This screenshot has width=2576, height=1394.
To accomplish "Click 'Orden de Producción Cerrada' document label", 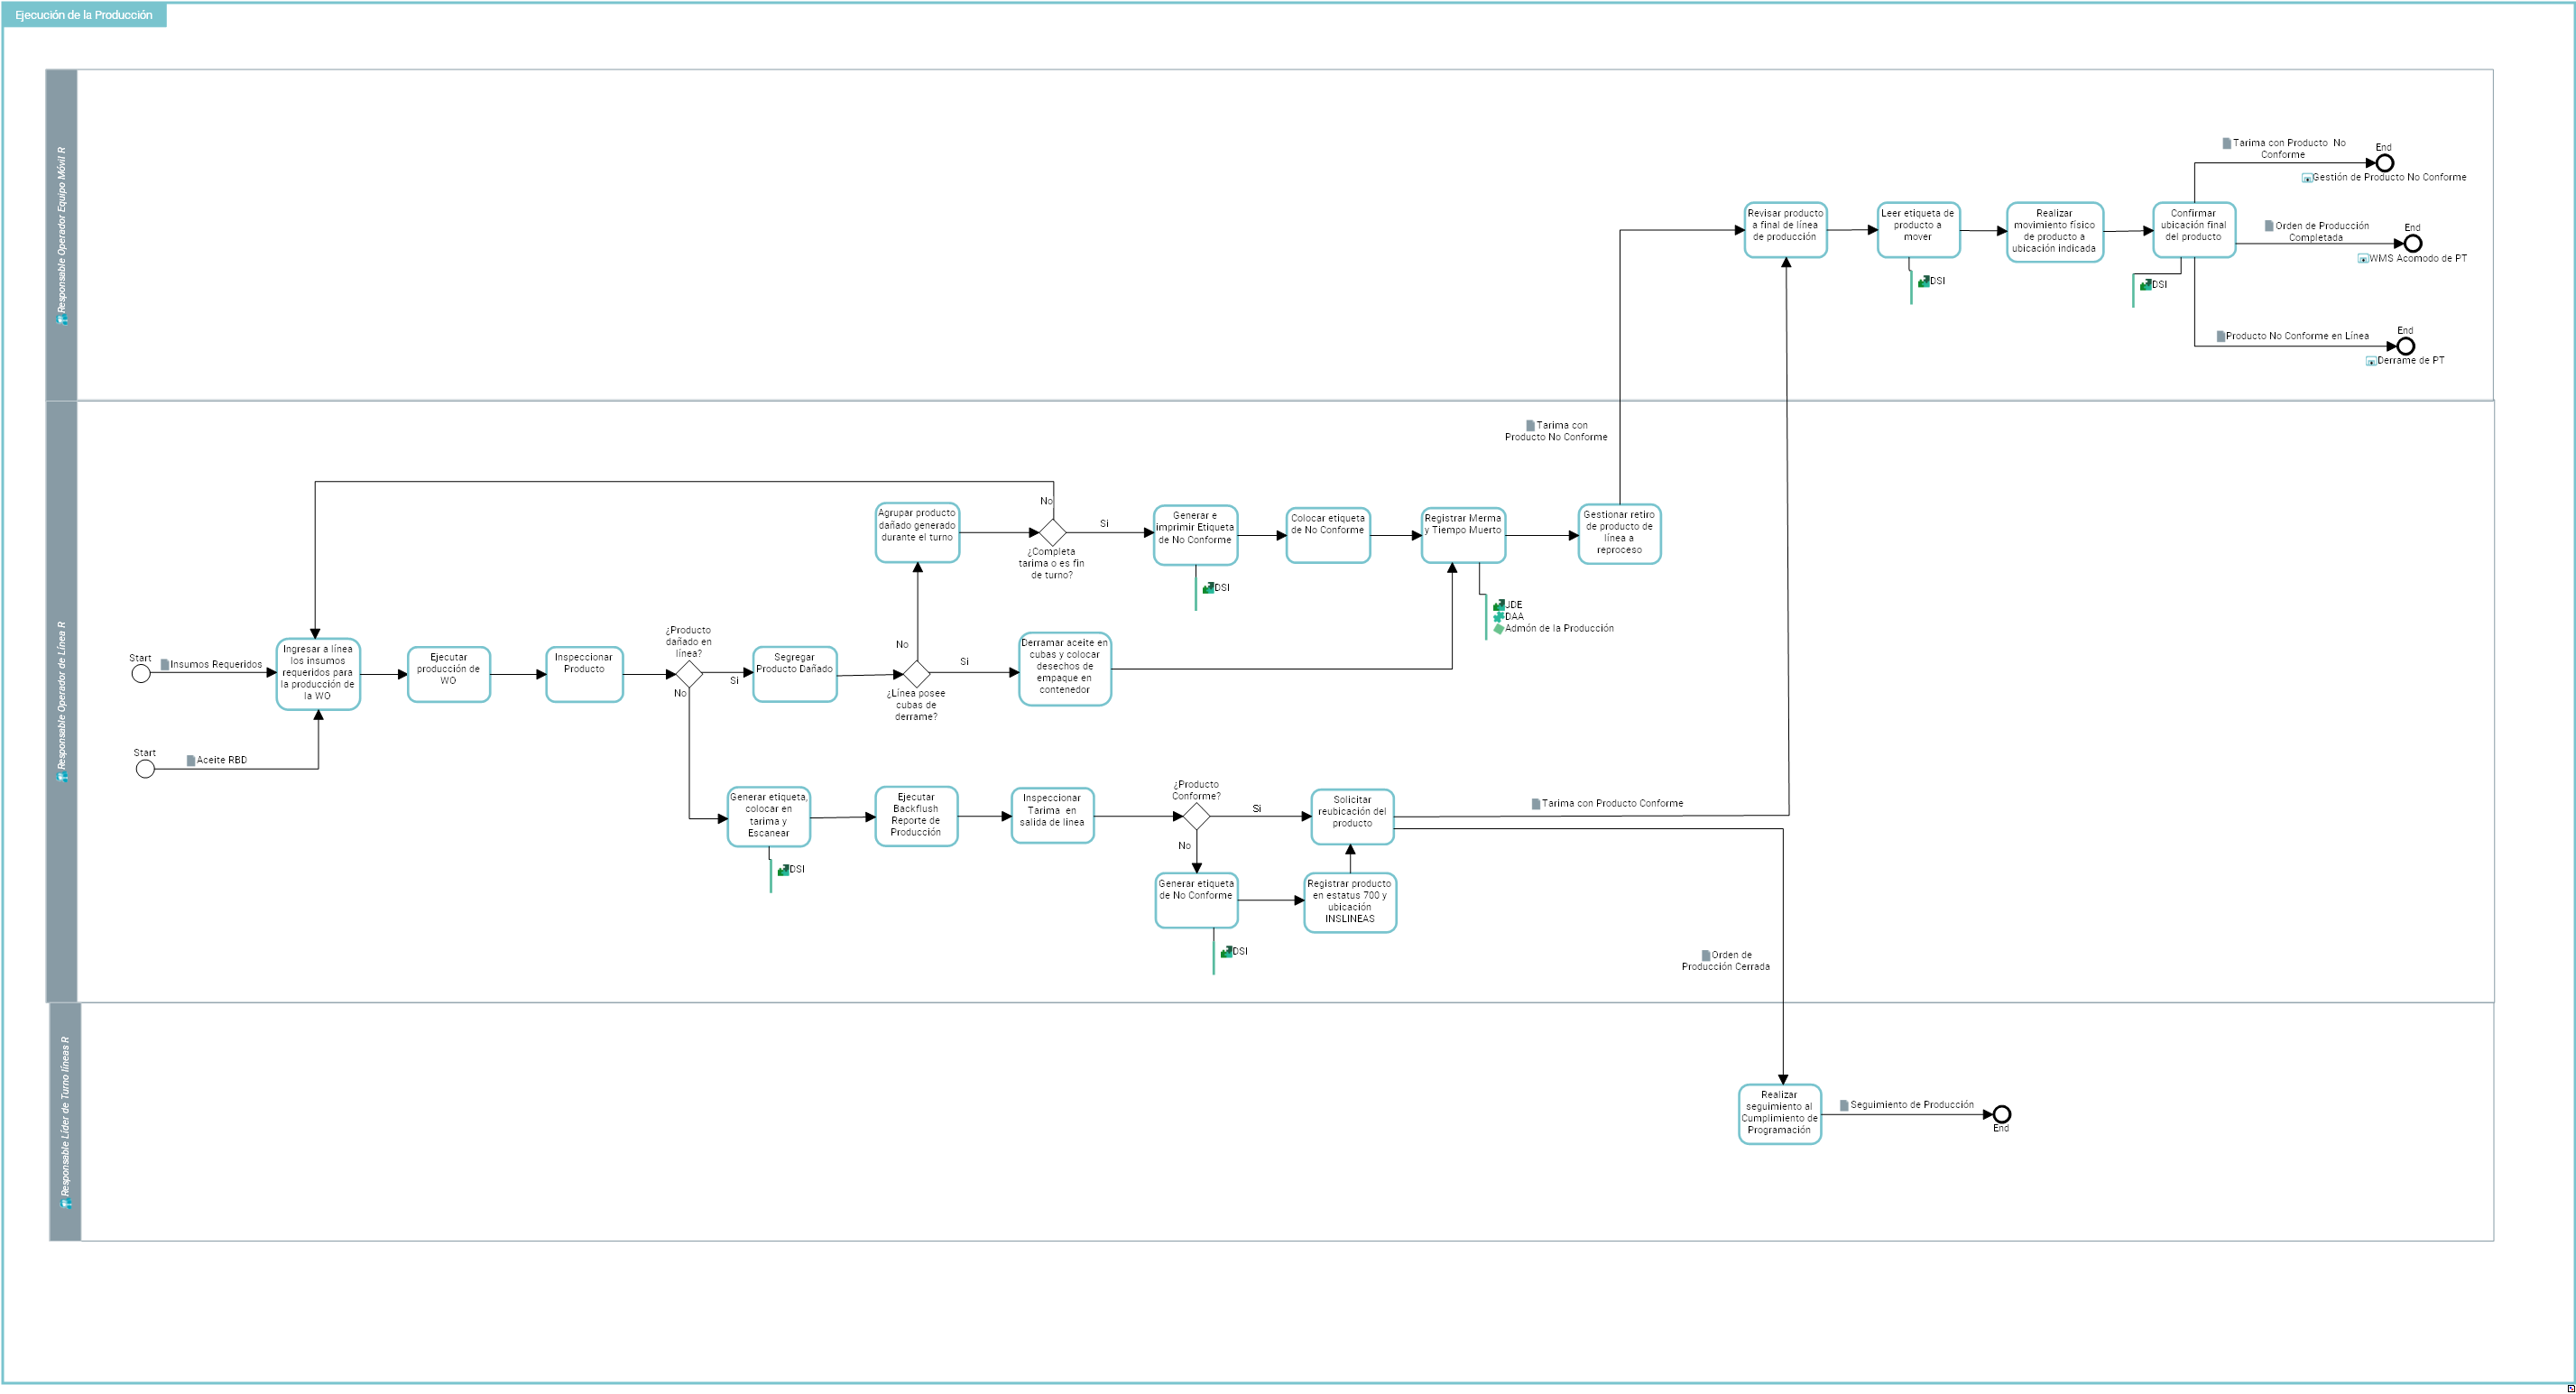I will (1726, 961).
